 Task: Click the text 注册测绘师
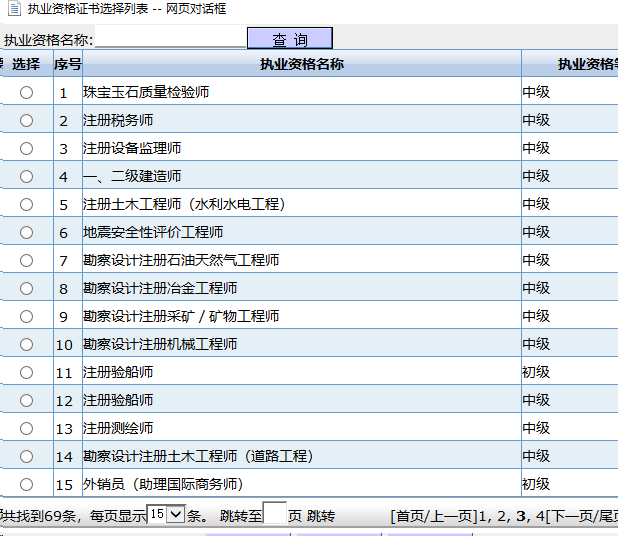[118, 428]
